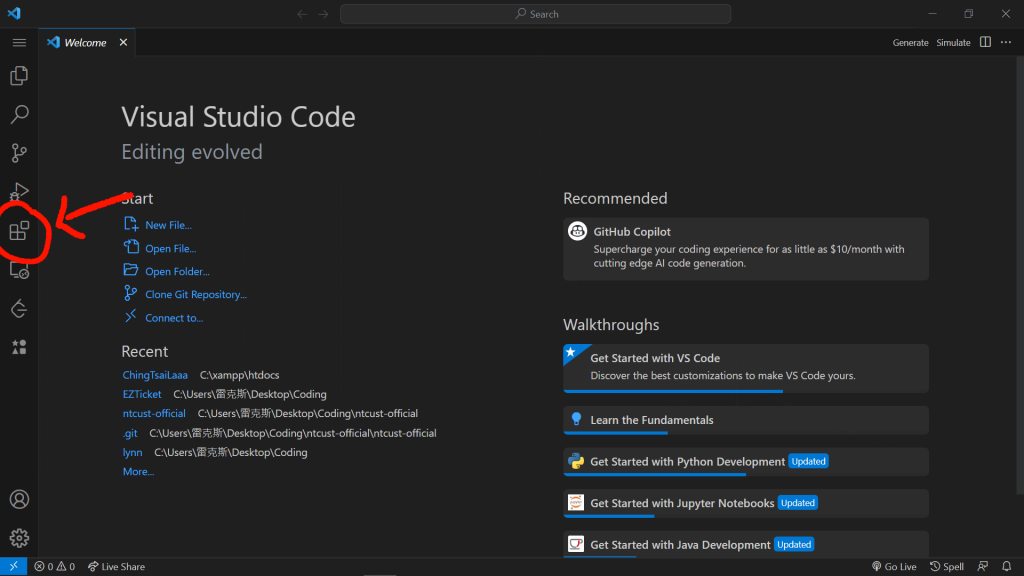The image size is (1024, 576).
Task: Open the Extensions view icon
Action: click(x=19, y=231)
